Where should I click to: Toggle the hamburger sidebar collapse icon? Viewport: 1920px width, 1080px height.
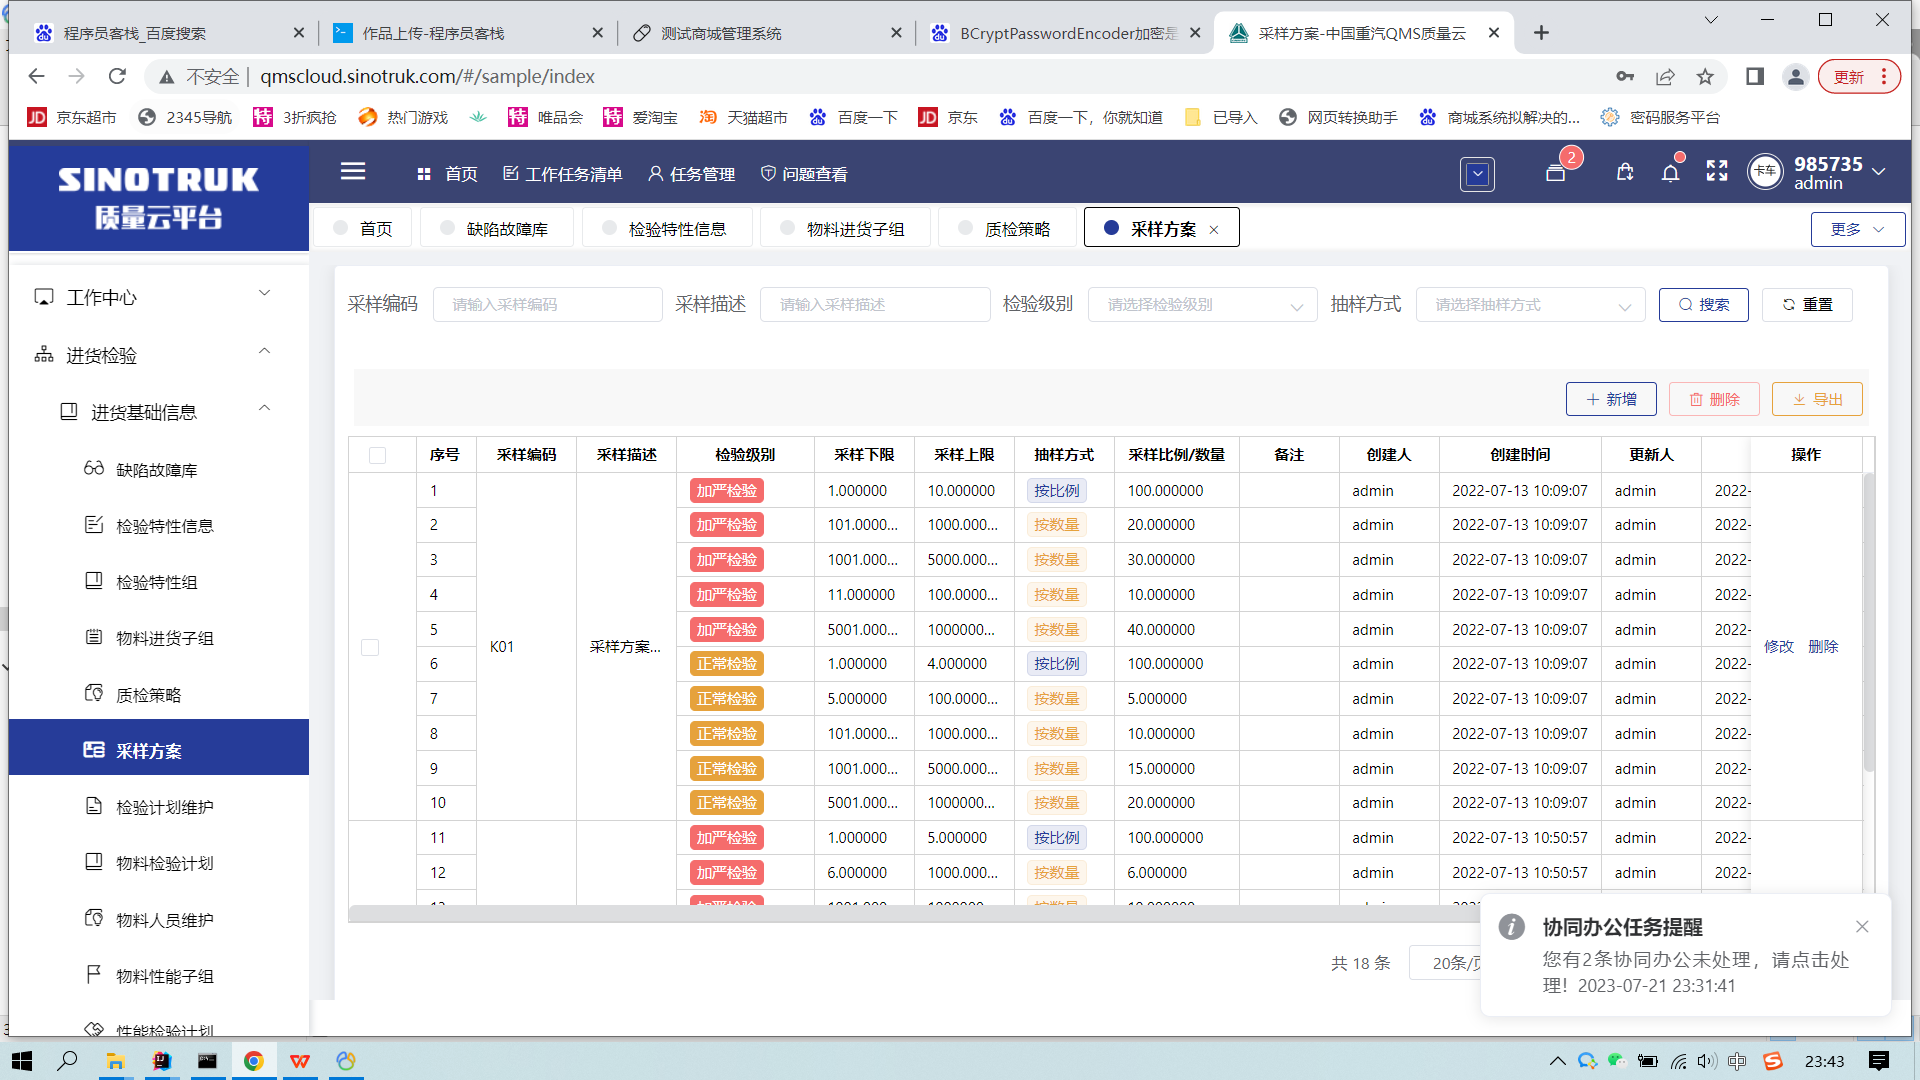(x=353, y=172)
